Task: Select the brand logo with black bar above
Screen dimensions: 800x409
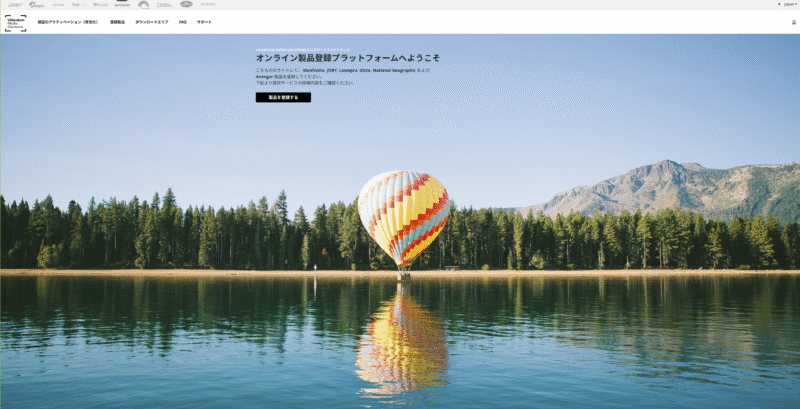Action: (122, 5)
